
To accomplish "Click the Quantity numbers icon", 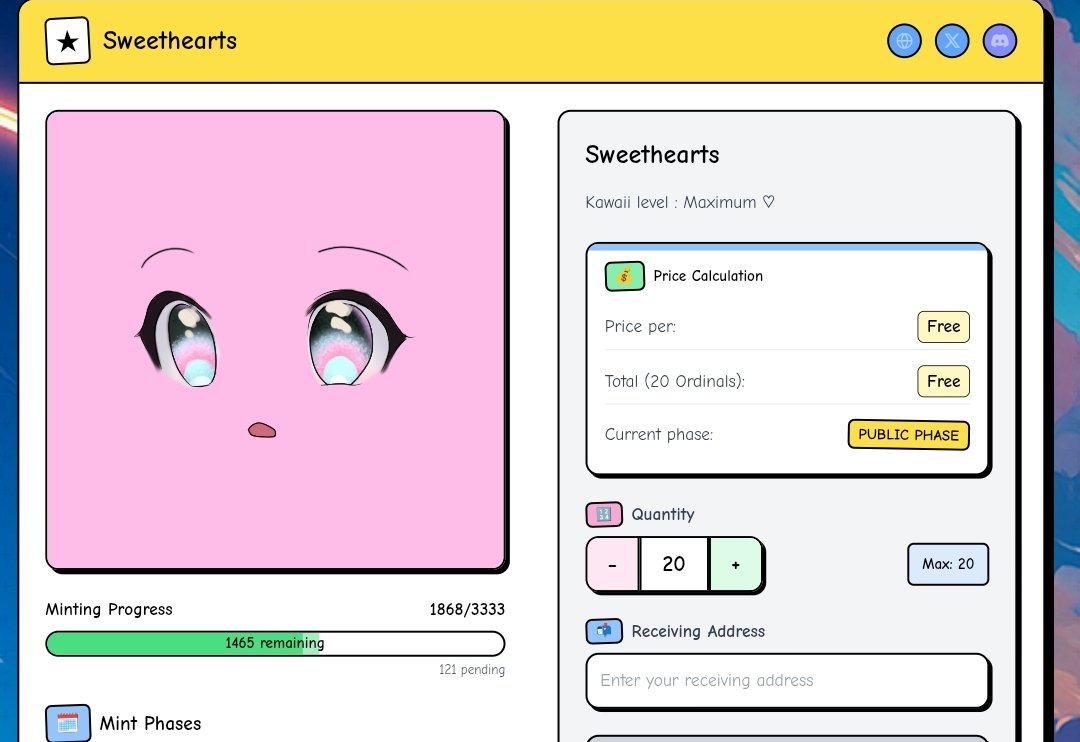I will (x=604, y=514).
